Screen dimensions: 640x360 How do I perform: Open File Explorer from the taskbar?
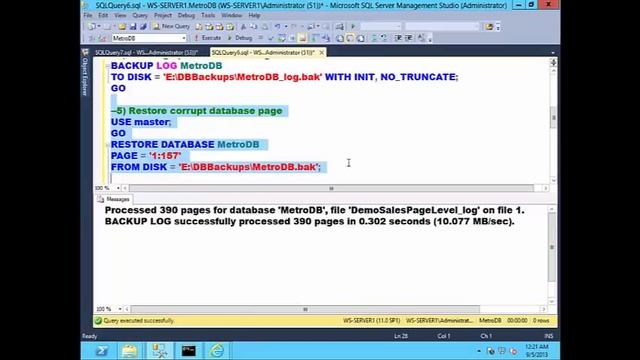coord(129,351)
